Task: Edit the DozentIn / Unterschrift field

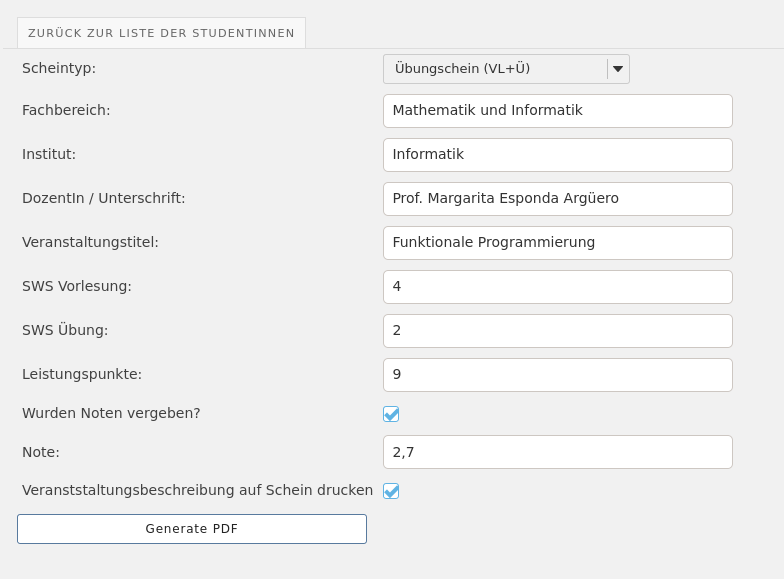Action: pos(558,199)
